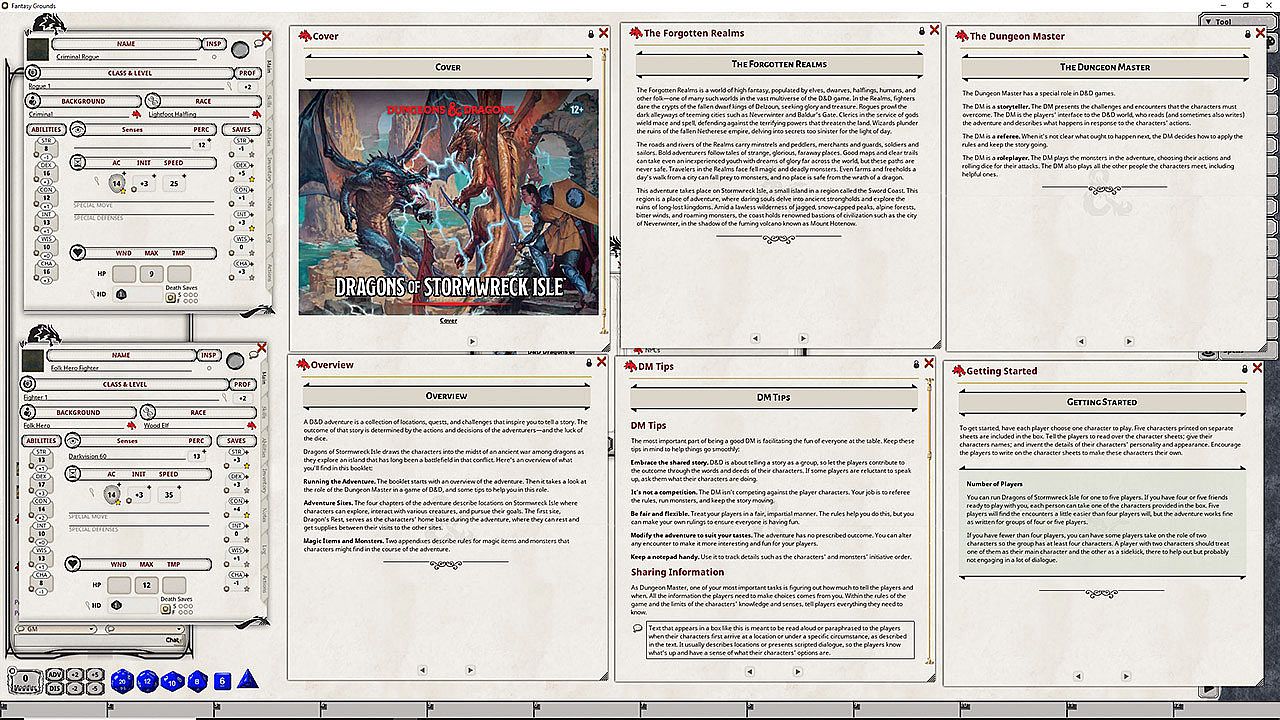Image resolution: width=1280 pixels, height=720 pixels.
Task: Click the max HP field showing 9
Action: click(x=151, y=274)
